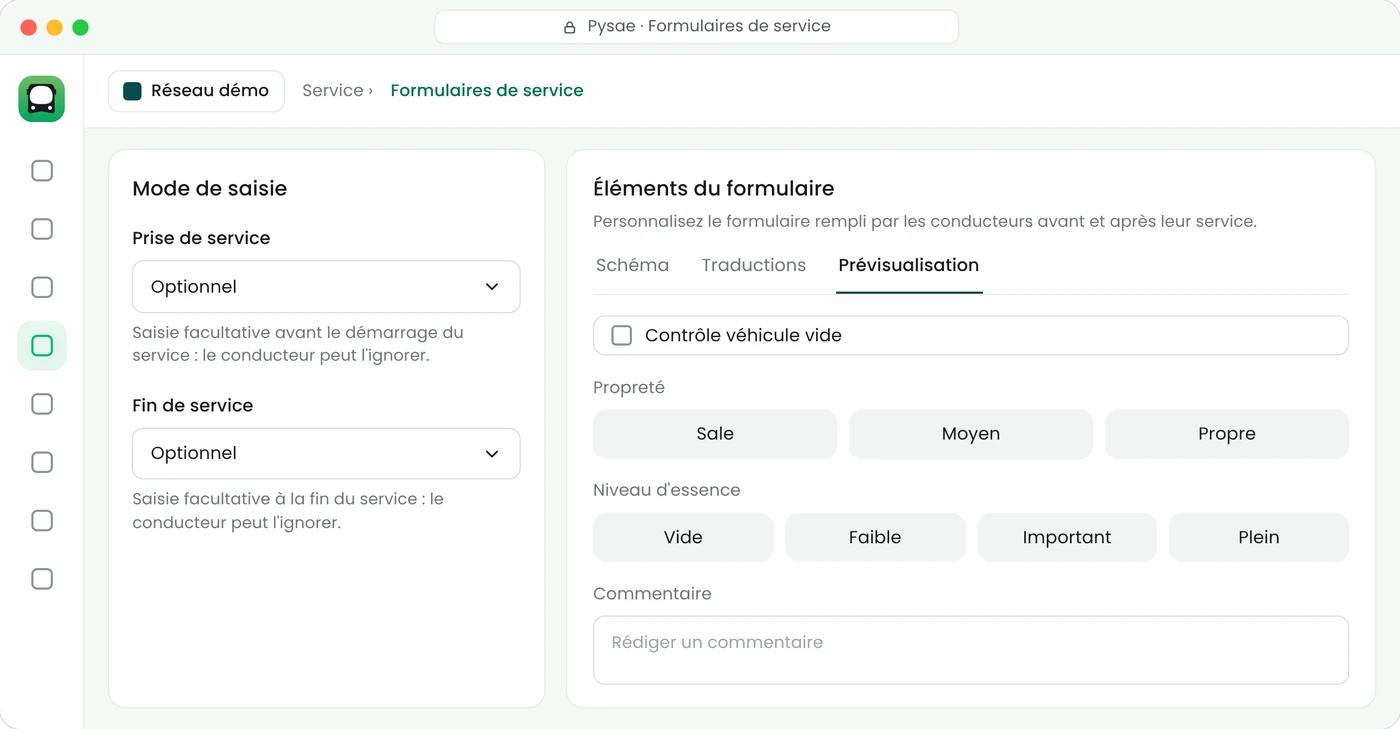Click the Commentaire label
Image resolution: width=1400 pixels, height=729 pixels.
[x=652, y=594]
